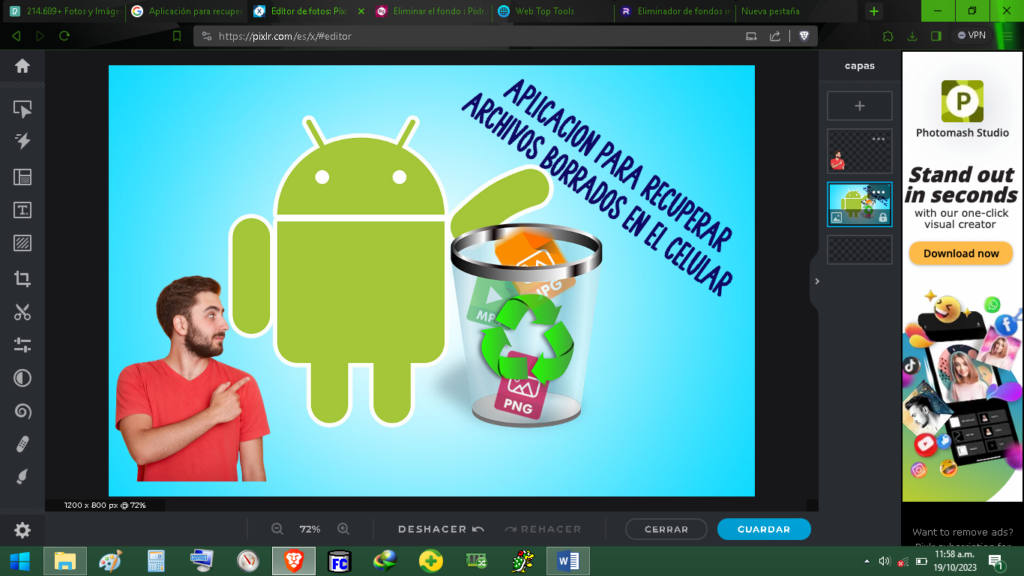Undo with DESHACER button

click(x=441, y=529)
